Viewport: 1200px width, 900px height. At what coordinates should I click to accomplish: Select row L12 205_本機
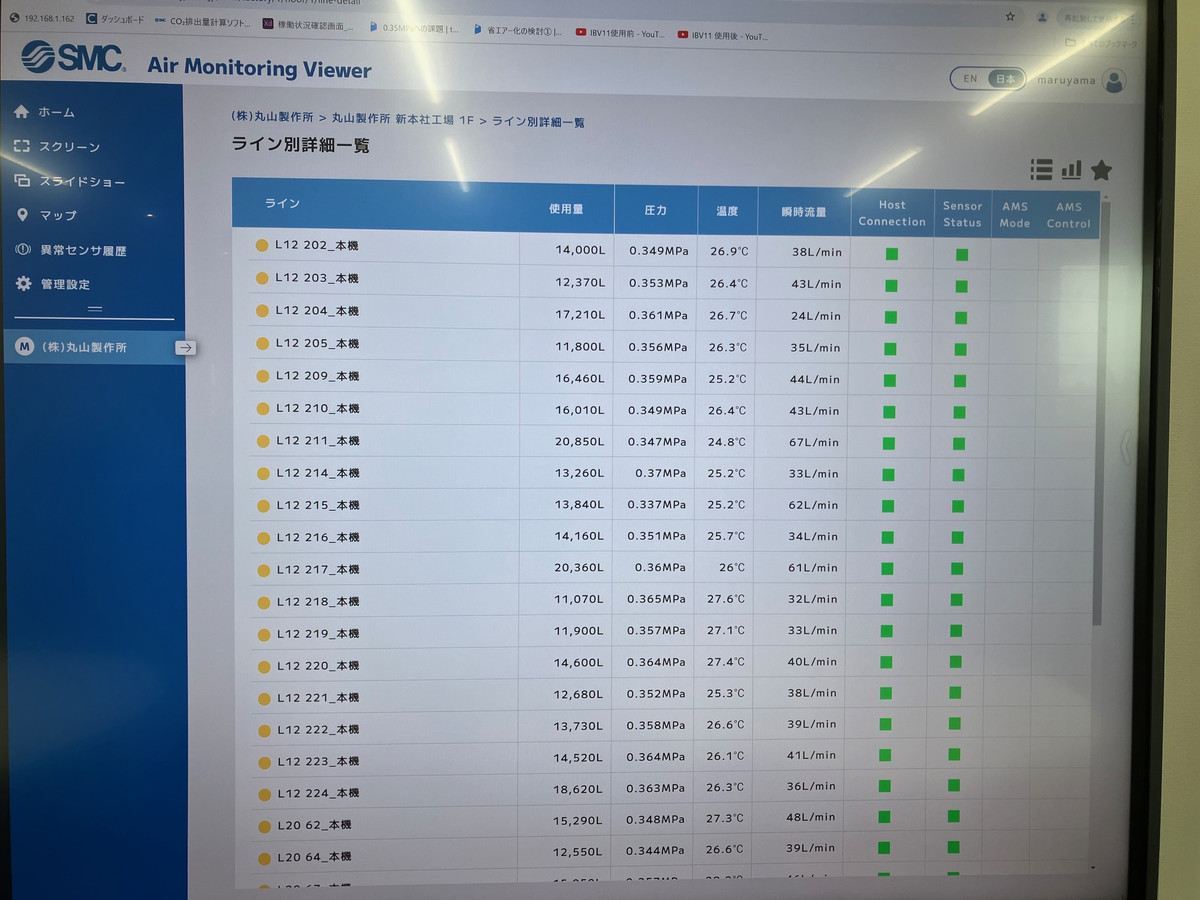coord(671,345)
